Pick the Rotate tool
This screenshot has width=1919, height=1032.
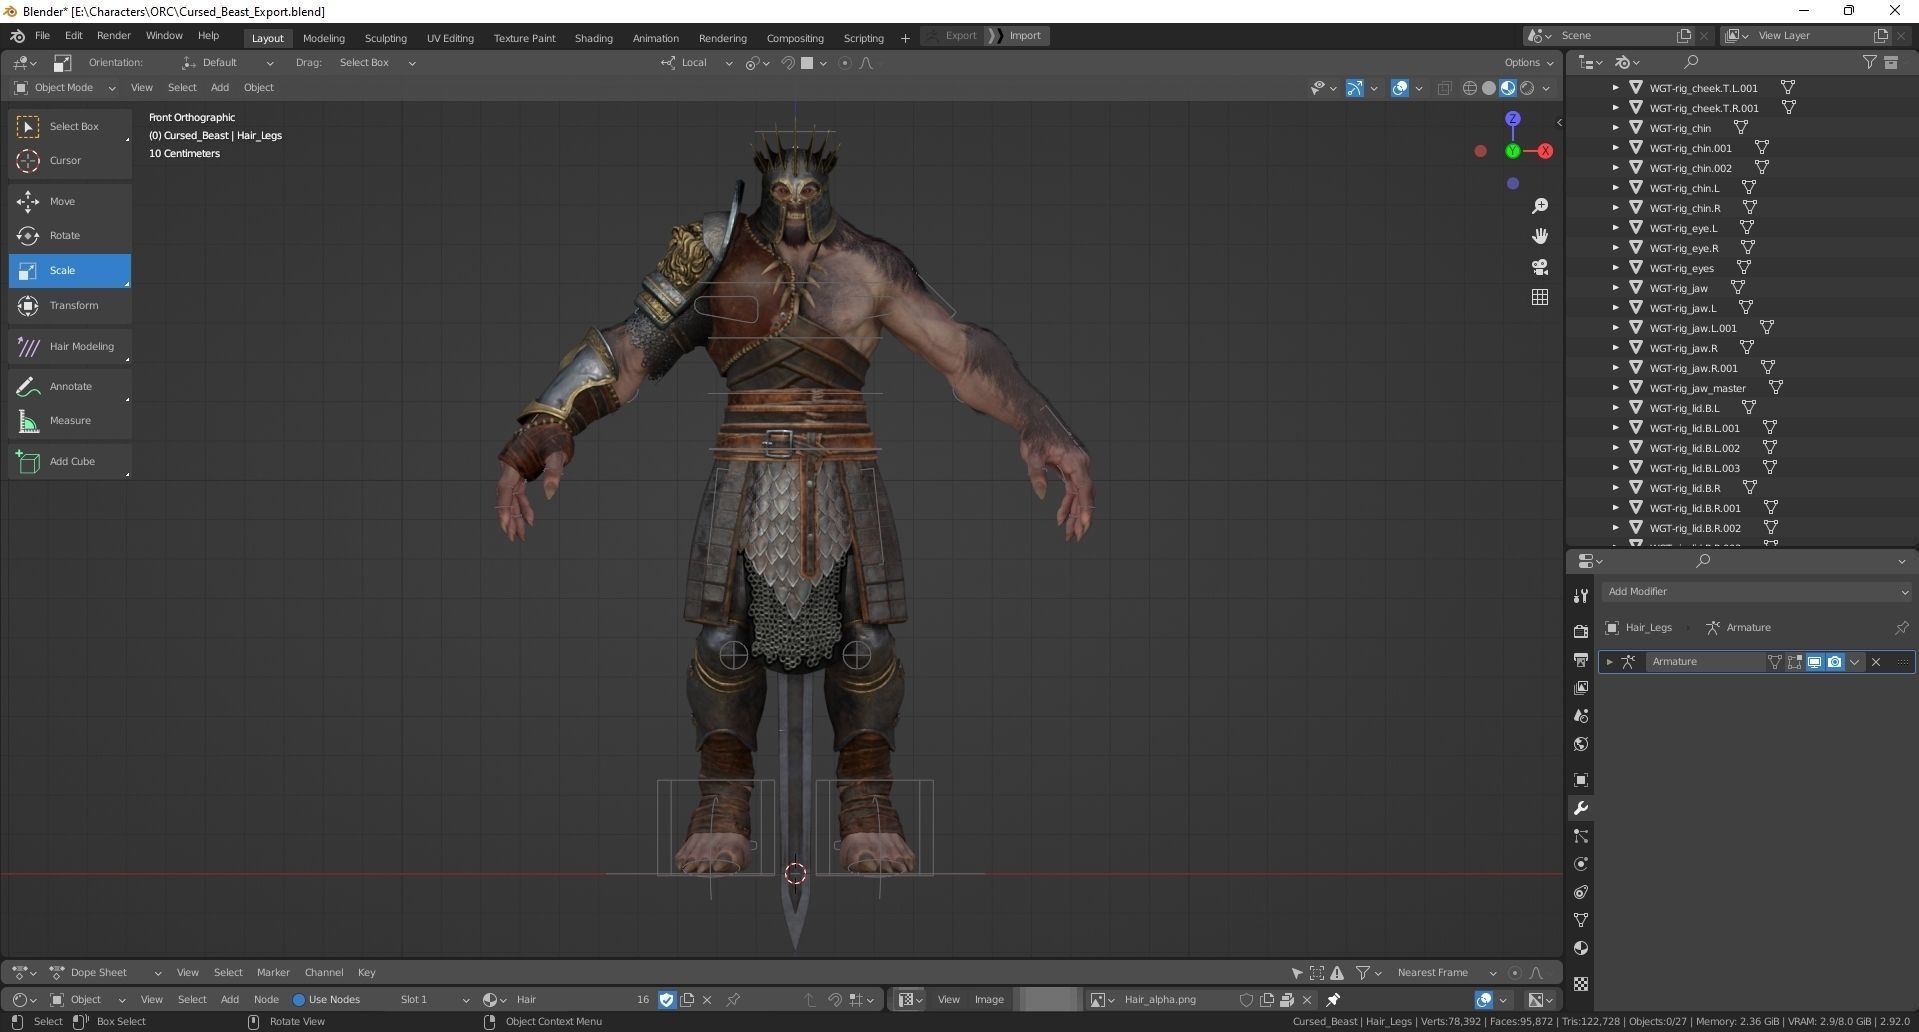(x=70, y=235)
